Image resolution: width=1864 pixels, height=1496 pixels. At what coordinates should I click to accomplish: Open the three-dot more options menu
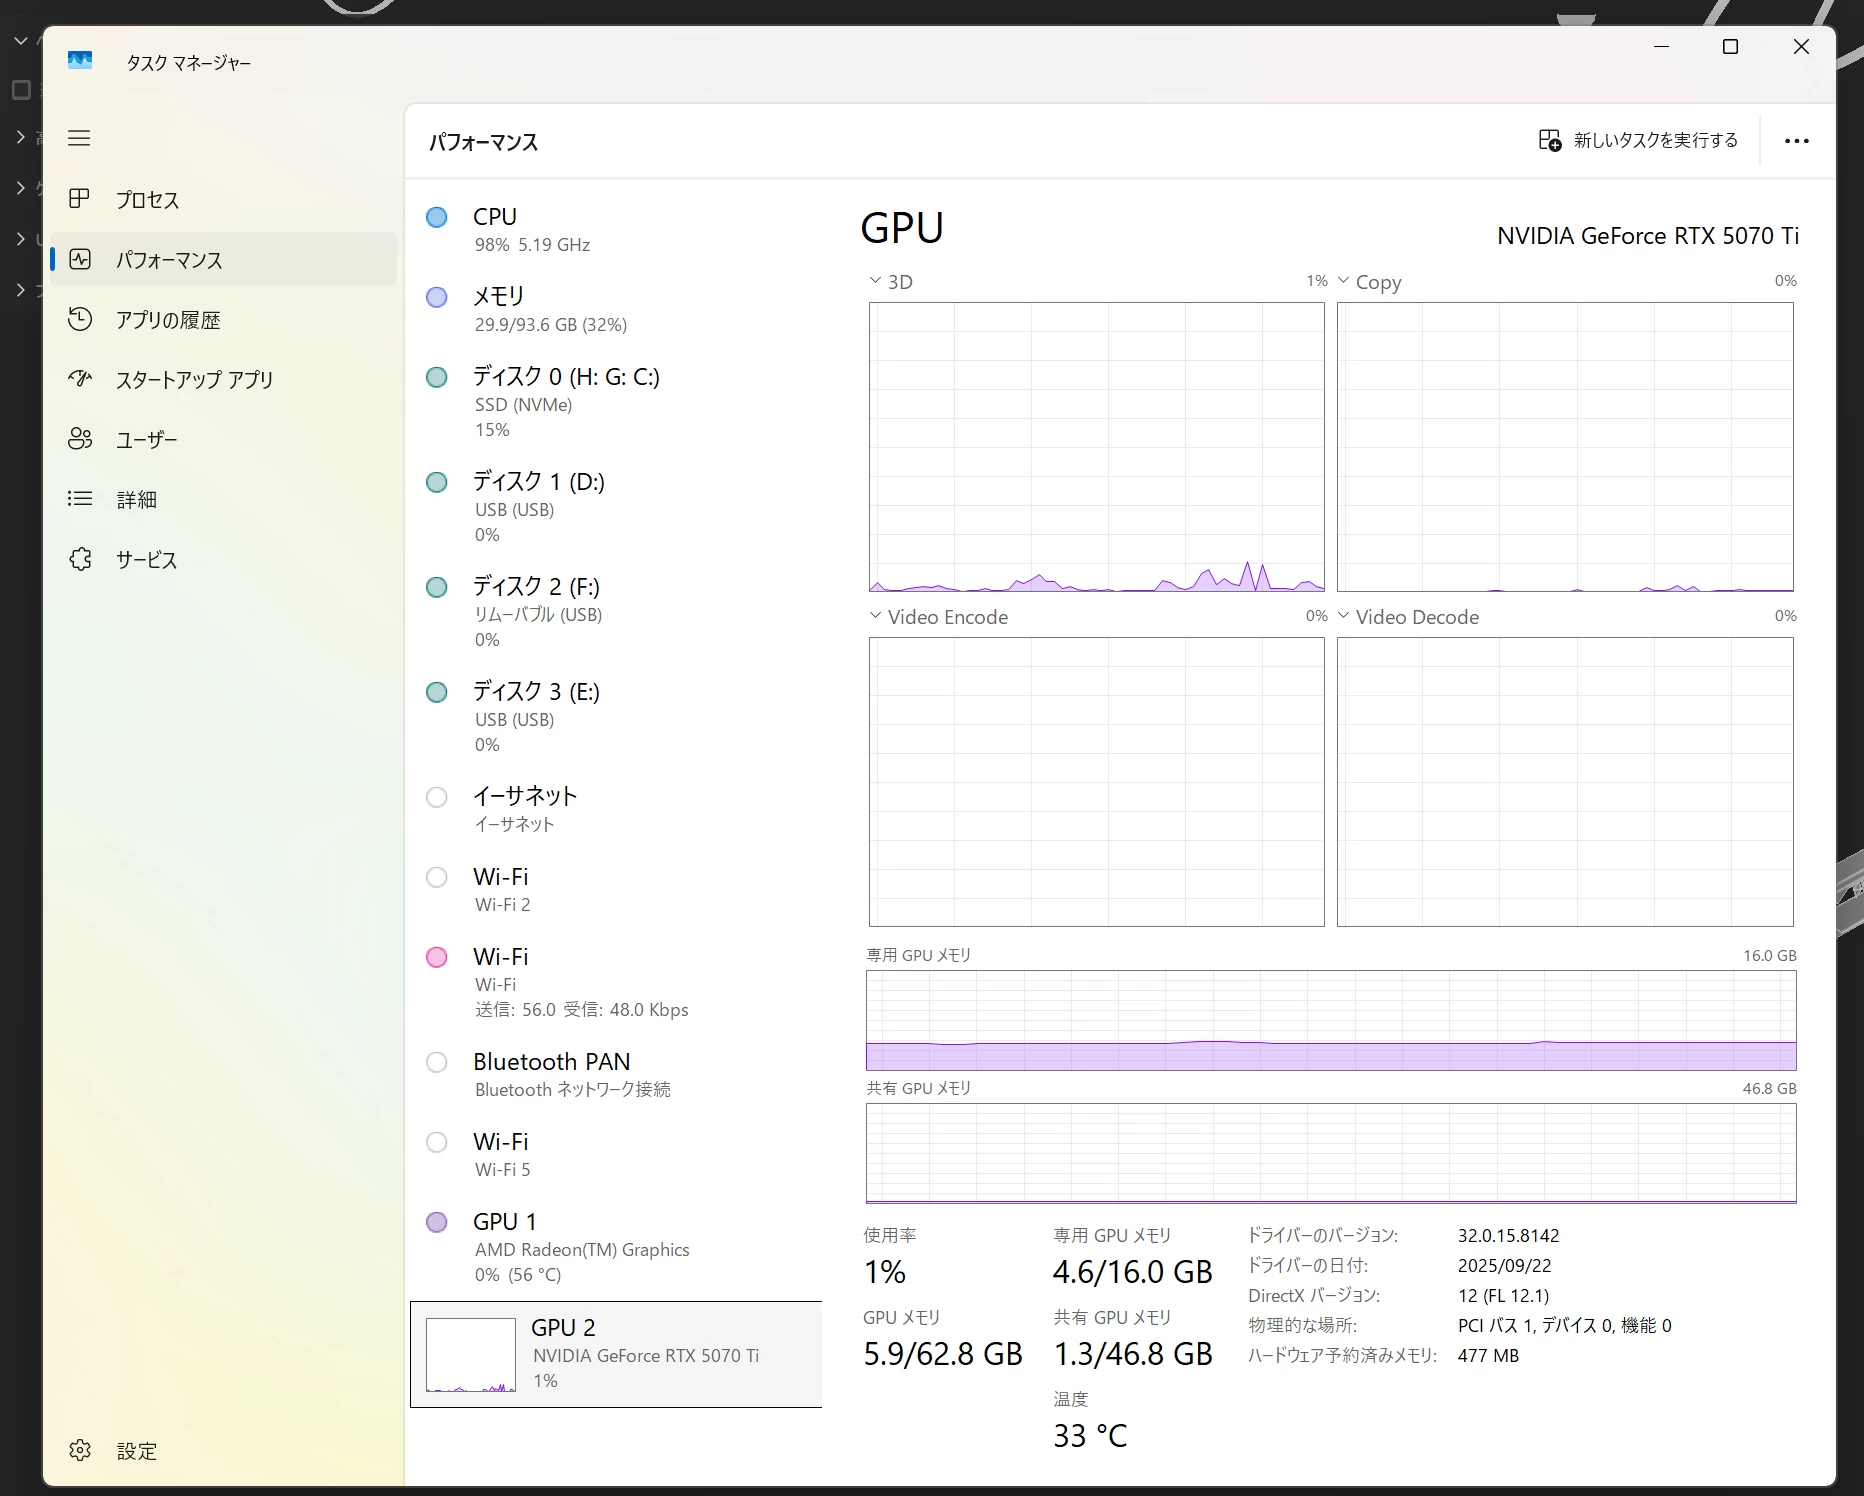[x=1796, y=141]
